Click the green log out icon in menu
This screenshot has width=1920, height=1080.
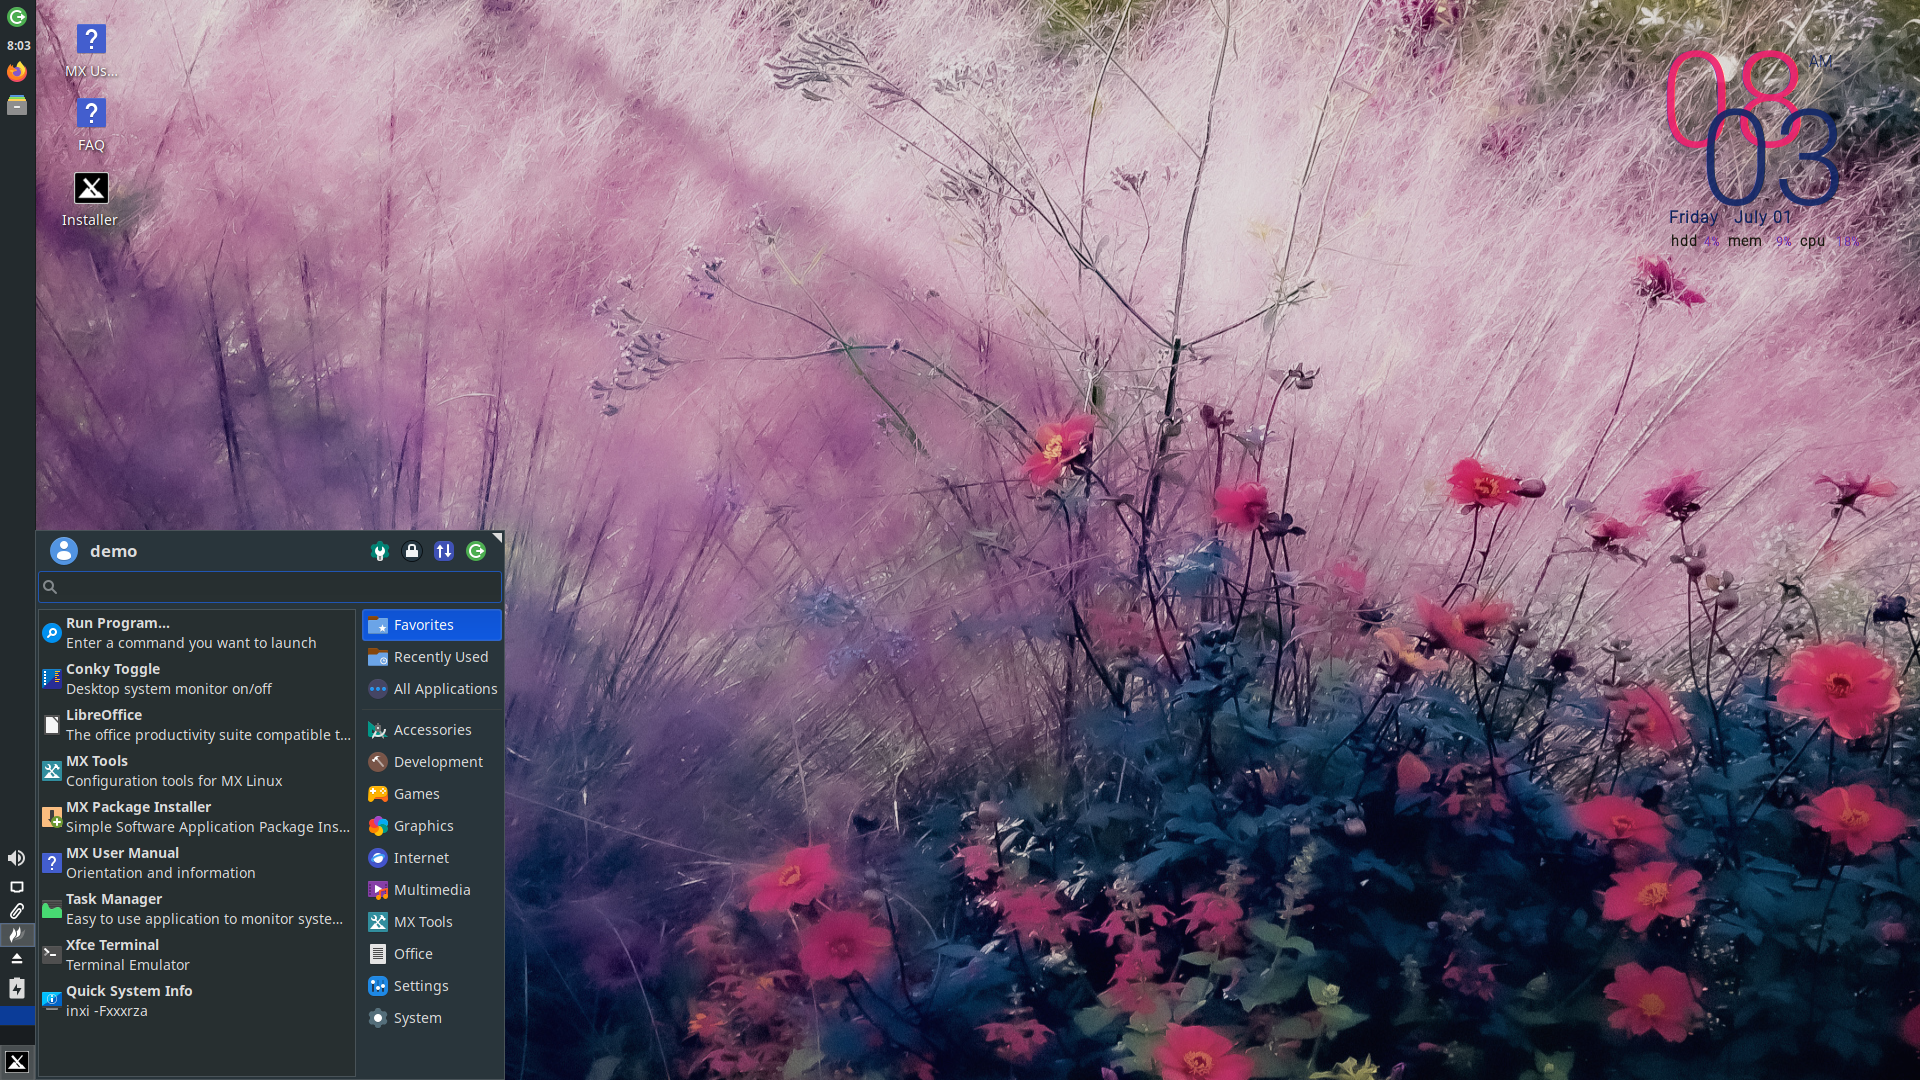tap(476, 551)
